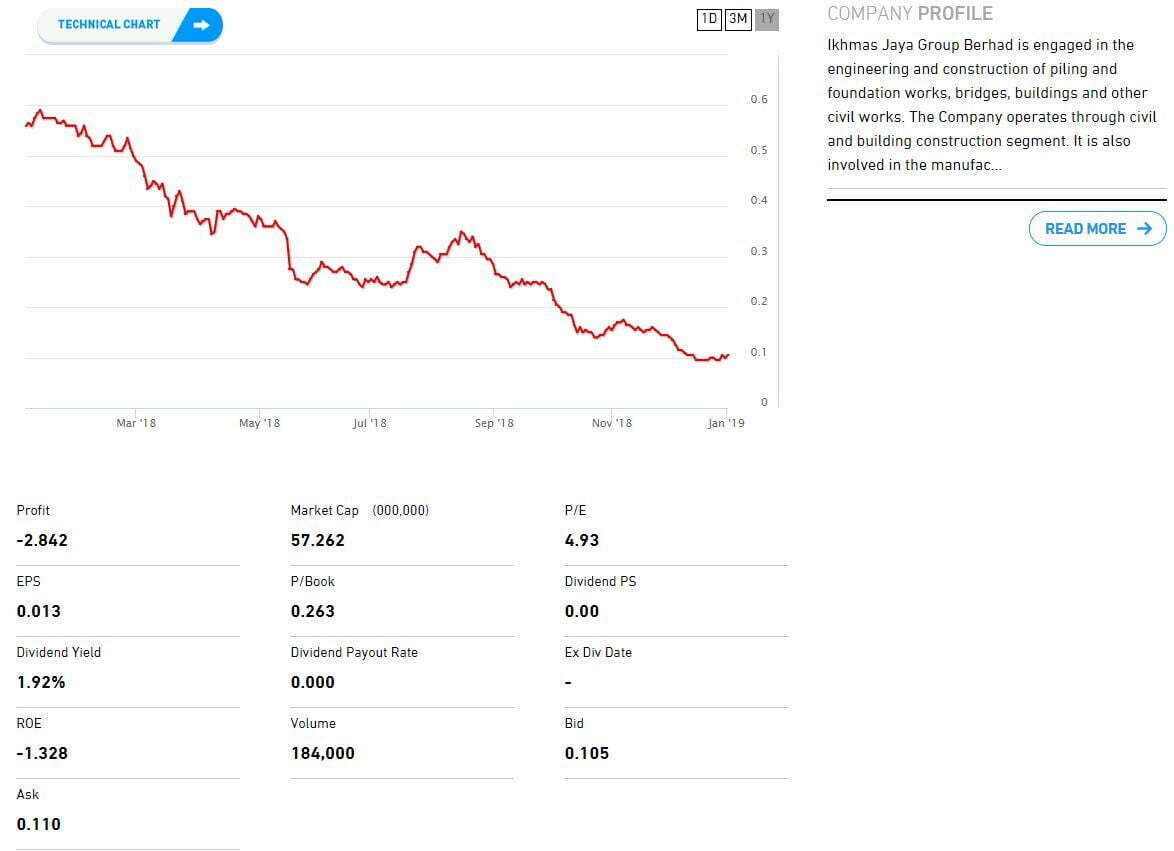
Task: Click the Volume figure 184,000
Action: 322,753
